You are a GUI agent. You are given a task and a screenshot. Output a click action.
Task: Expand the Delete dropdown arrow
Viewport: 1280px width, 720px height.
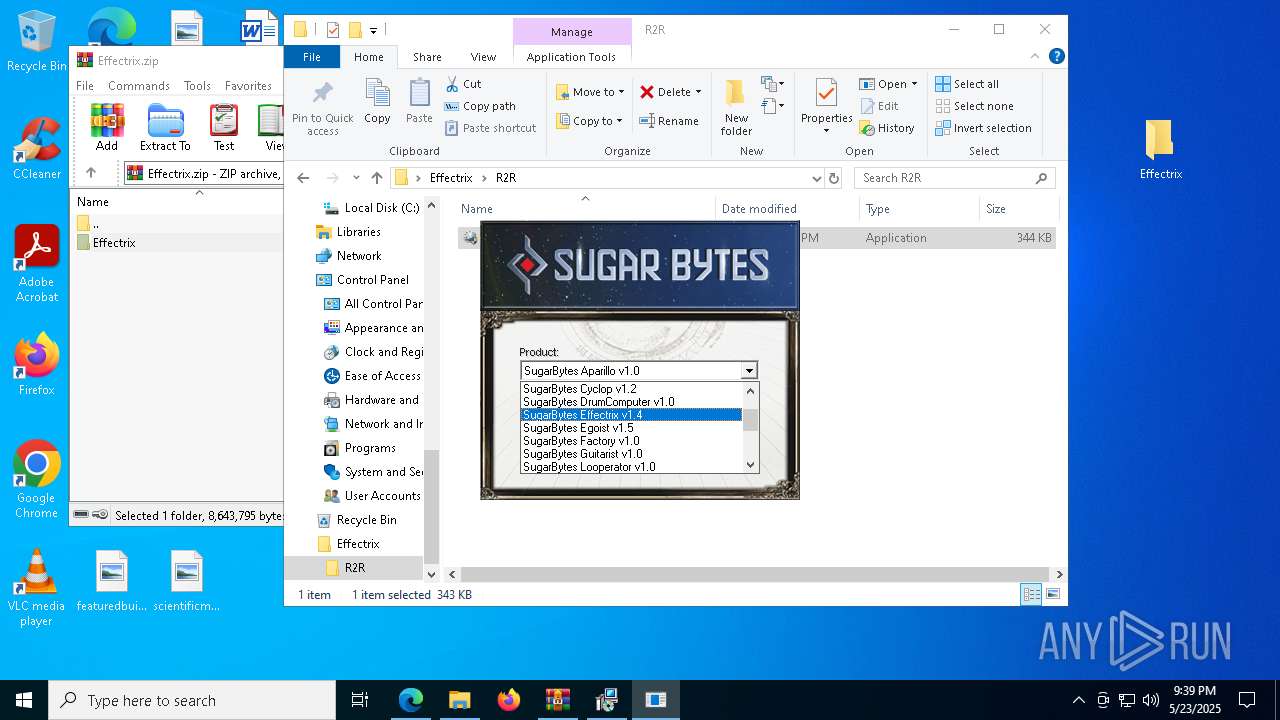[x=698, y=92]
